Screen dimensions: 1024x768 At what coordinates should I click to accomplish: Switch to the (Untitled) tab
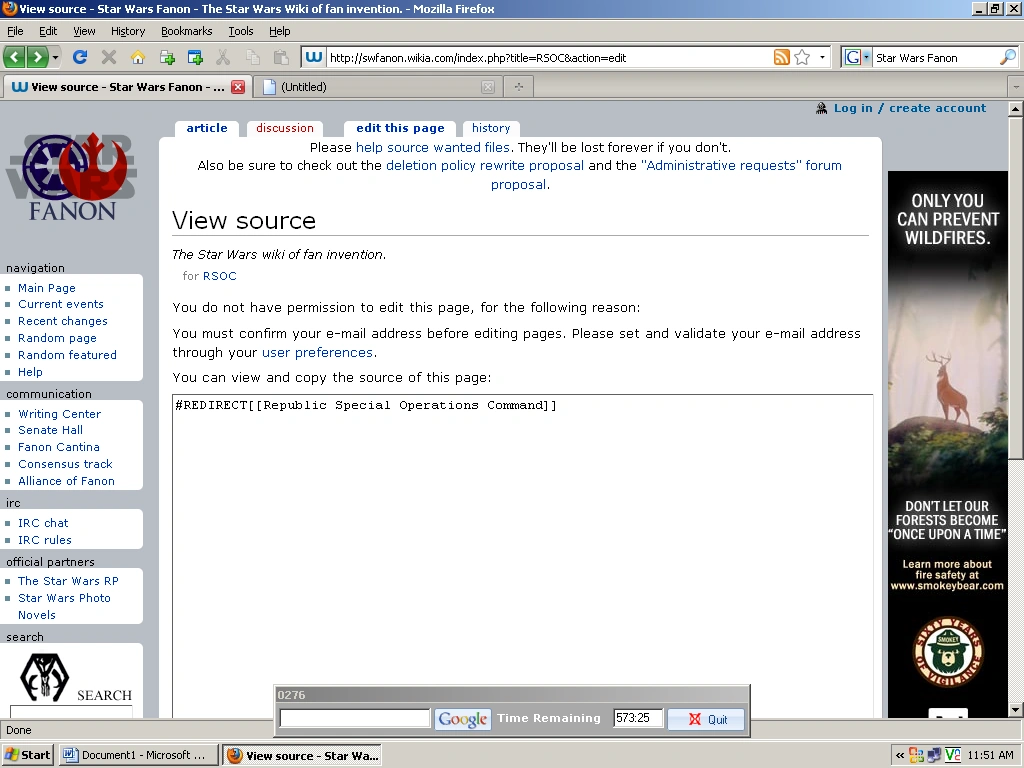372,87
